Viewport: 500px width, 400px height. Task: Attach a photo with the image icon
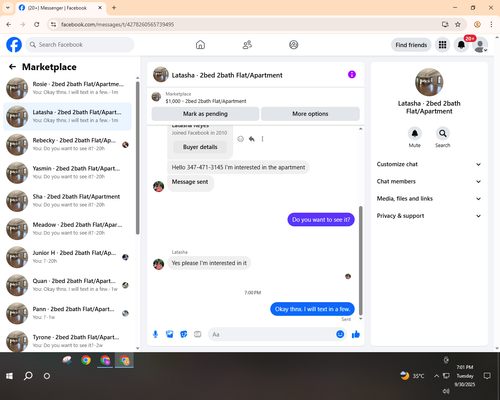(x=170, y=334)
